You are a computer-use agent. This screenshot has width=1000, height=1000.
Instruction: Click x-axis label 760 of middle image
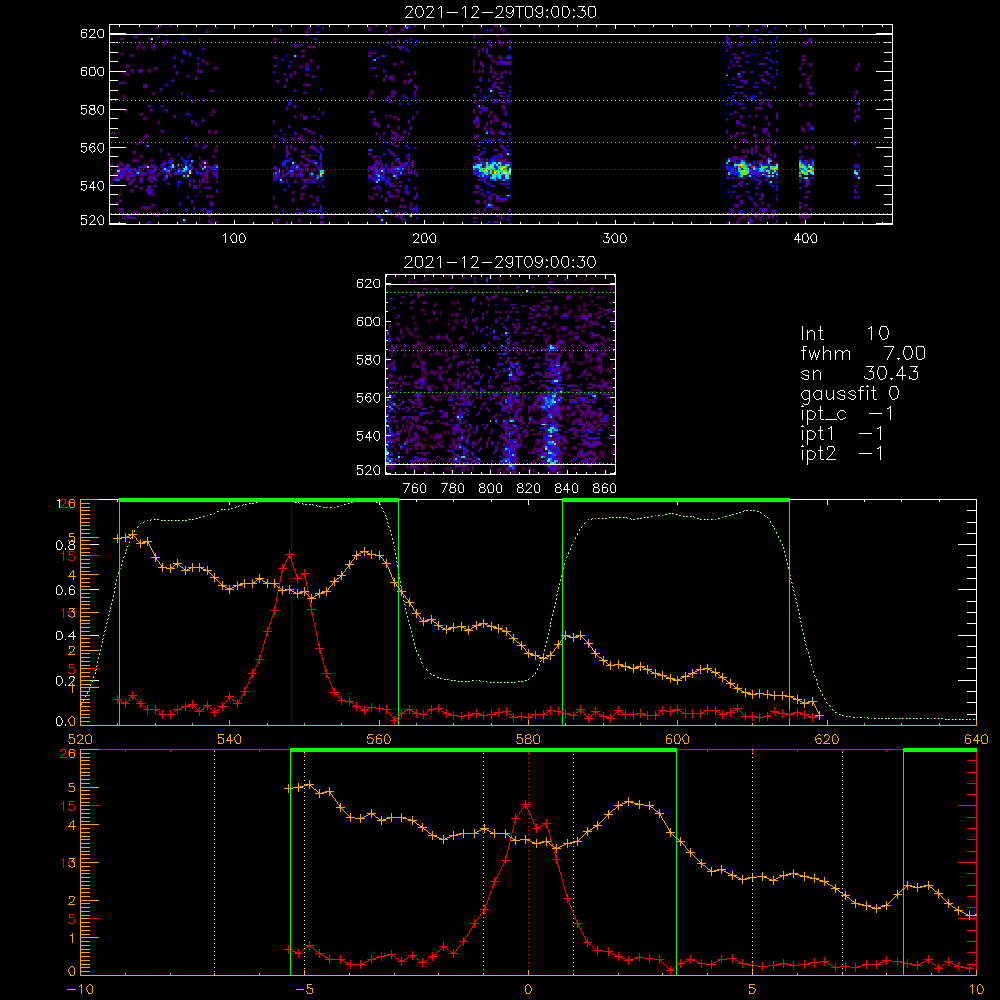click(415, 488)
